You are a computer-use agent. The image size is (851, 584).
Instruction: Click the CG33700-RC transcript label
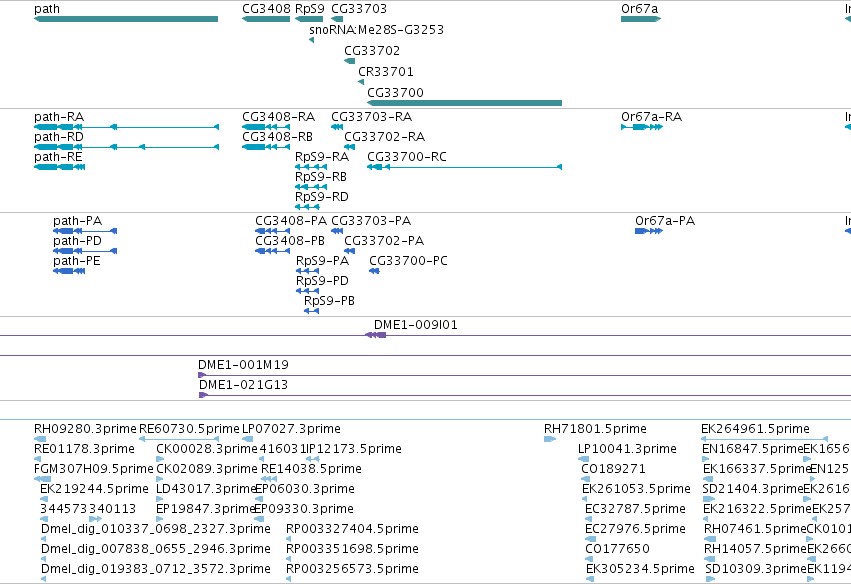coord(407,157)
